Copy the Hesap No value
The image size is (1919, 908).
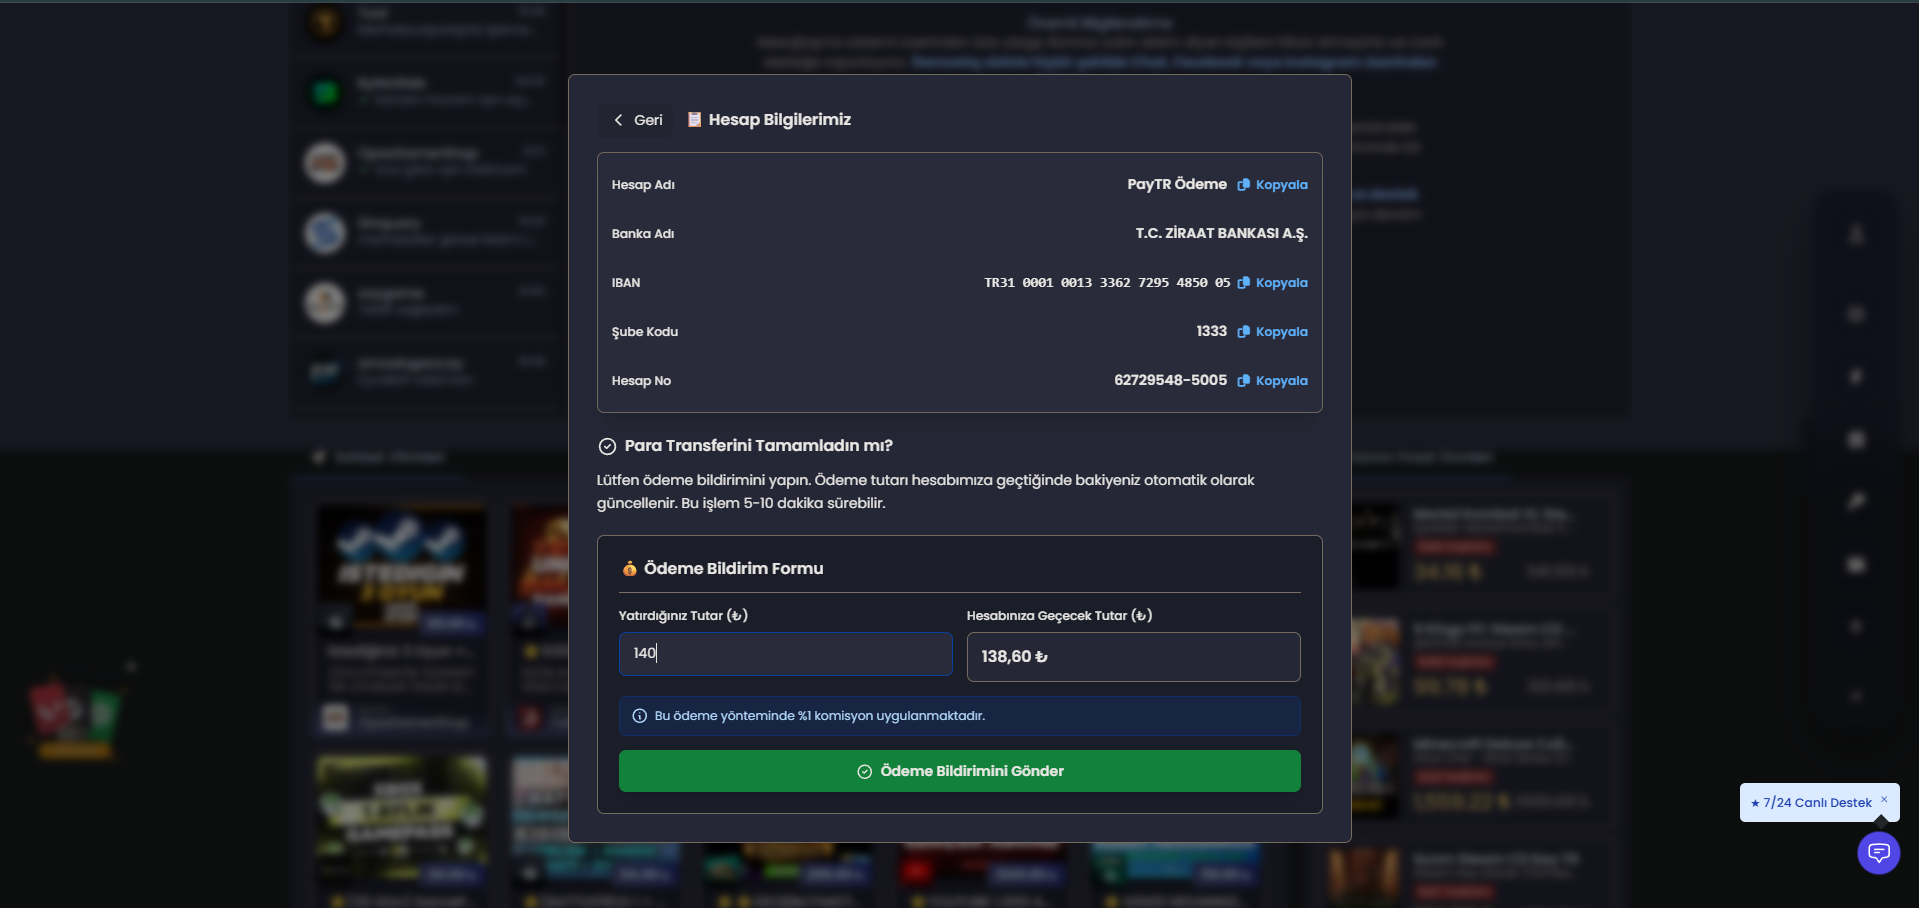coord(1272,381)
